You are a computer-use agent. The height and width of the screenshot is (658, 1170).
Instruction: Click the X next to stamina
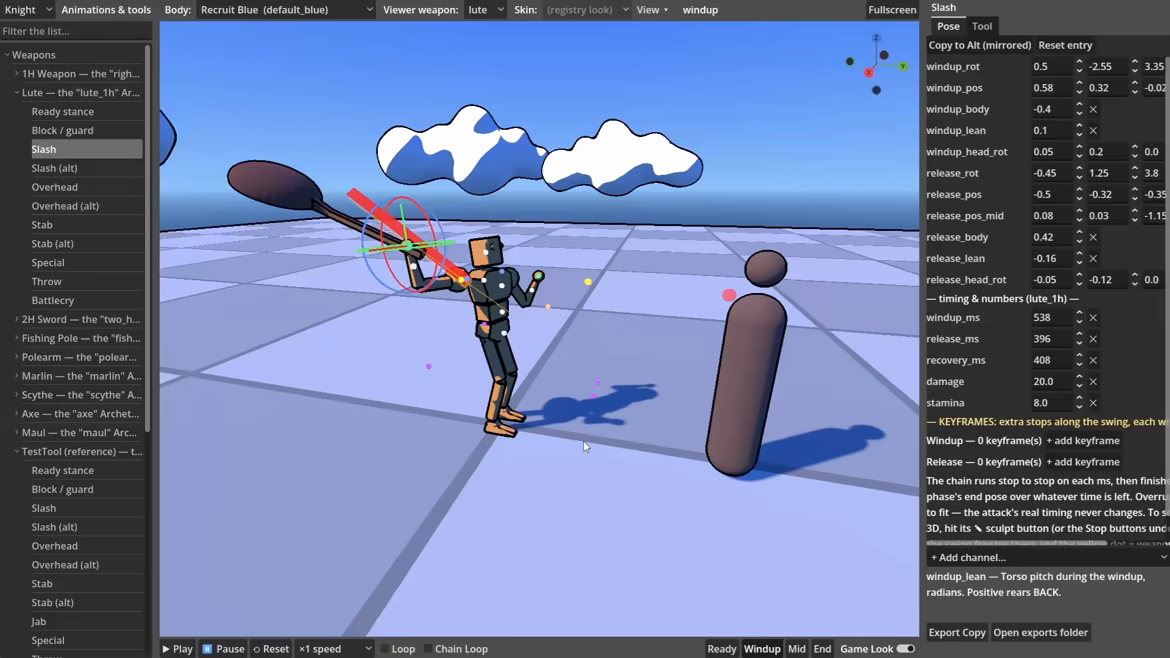click(1093, 403)
